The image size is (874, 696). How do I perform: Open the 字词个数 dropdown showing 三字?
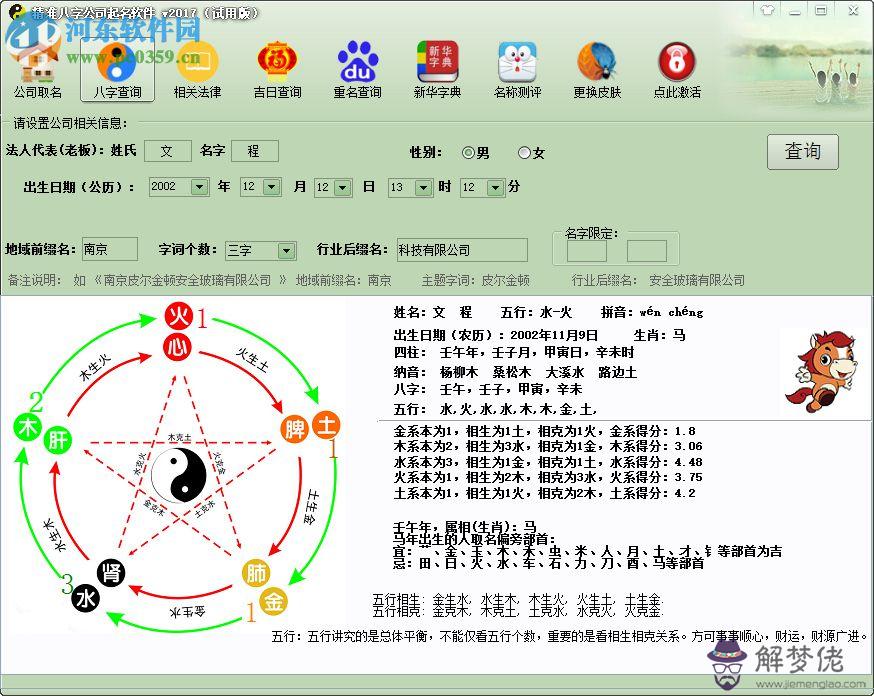pyautogui.click(x=286, y=250)
